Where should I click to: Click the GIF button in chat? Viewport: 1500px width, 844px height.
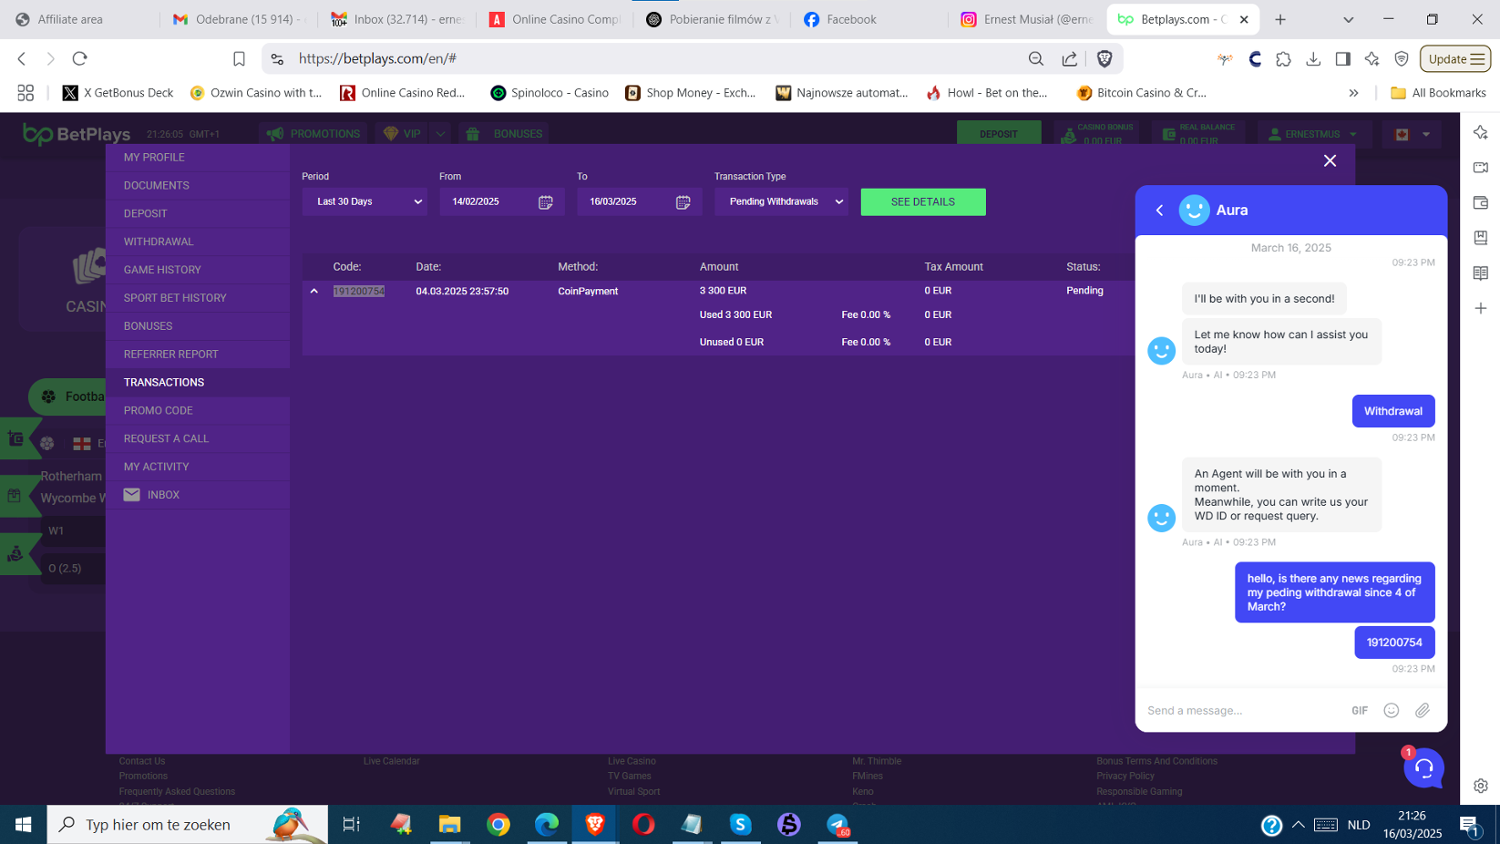pyautogui.click(x=1359, y=710)
